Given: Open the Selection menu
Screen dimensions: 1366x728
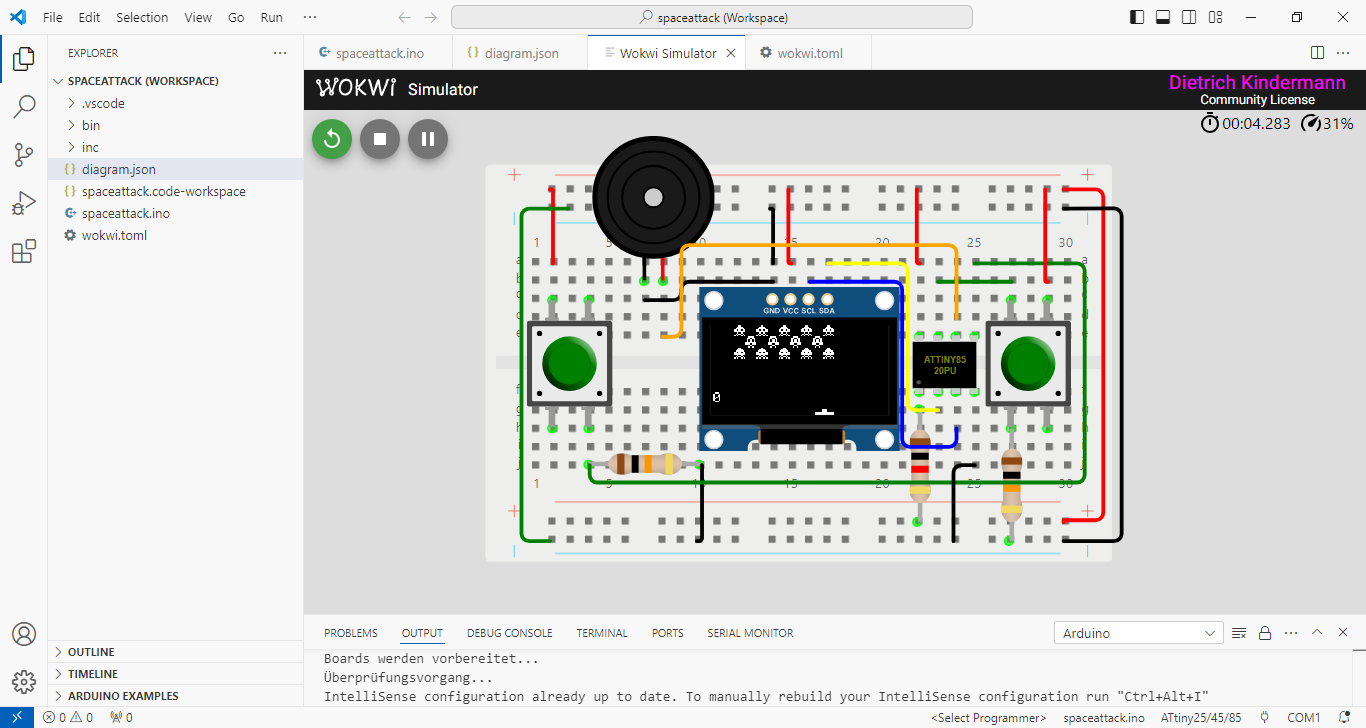Looking at the screenshot, I should pos(142,17).
